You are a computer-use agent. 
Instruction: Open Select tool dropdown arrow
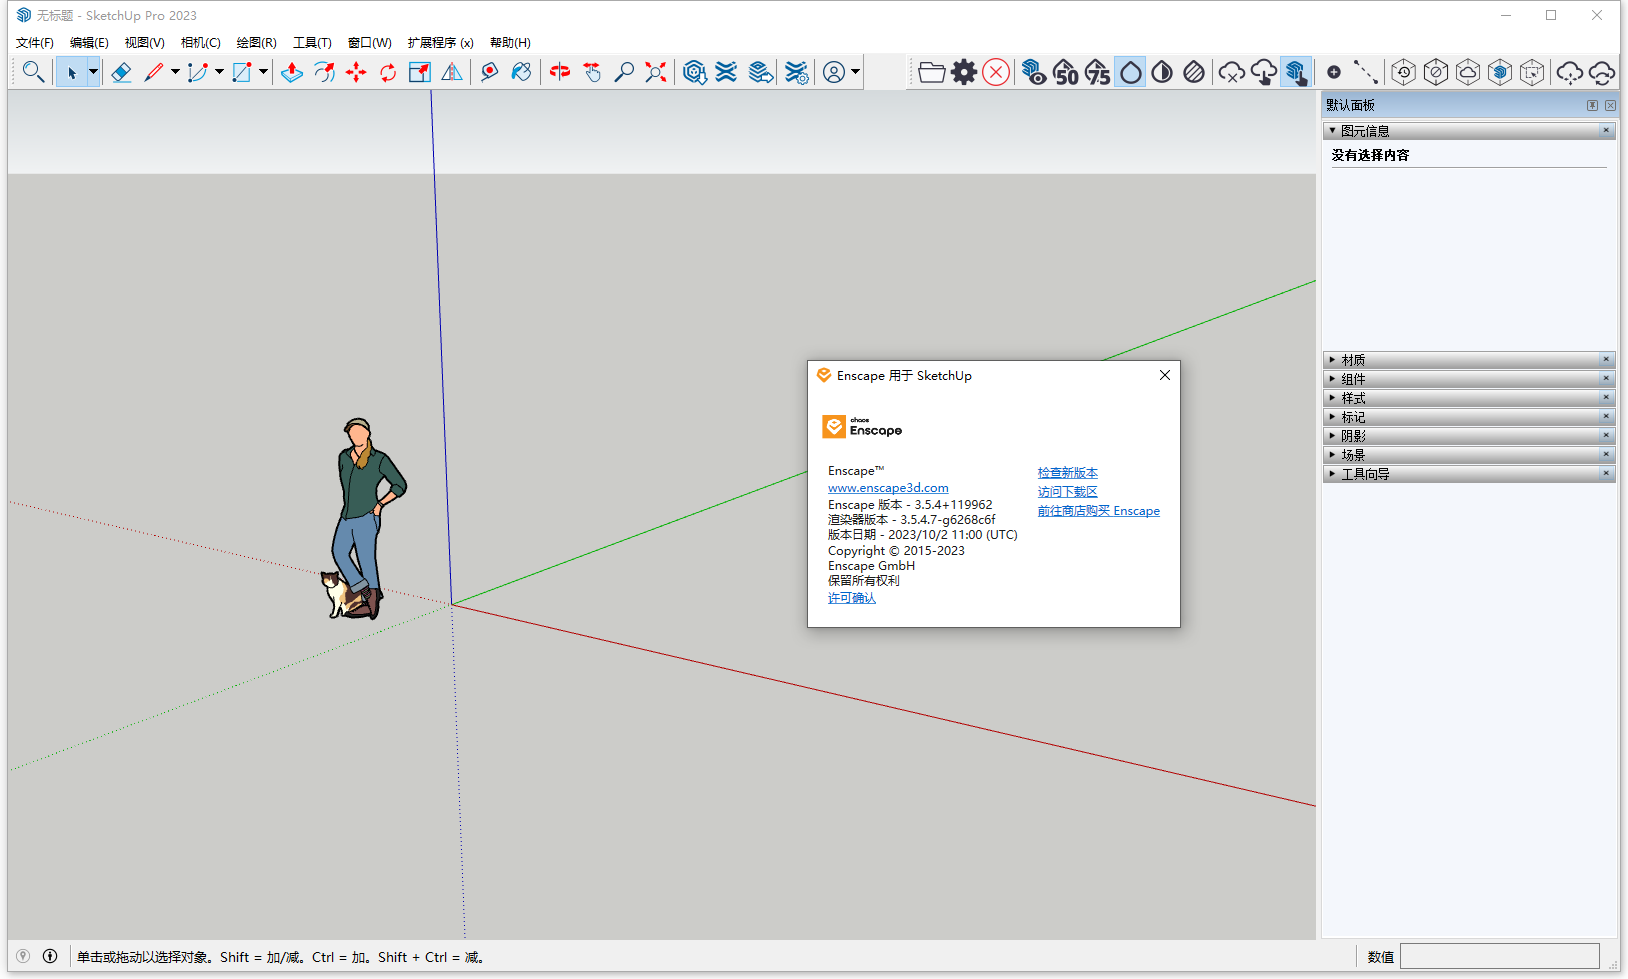93,72
